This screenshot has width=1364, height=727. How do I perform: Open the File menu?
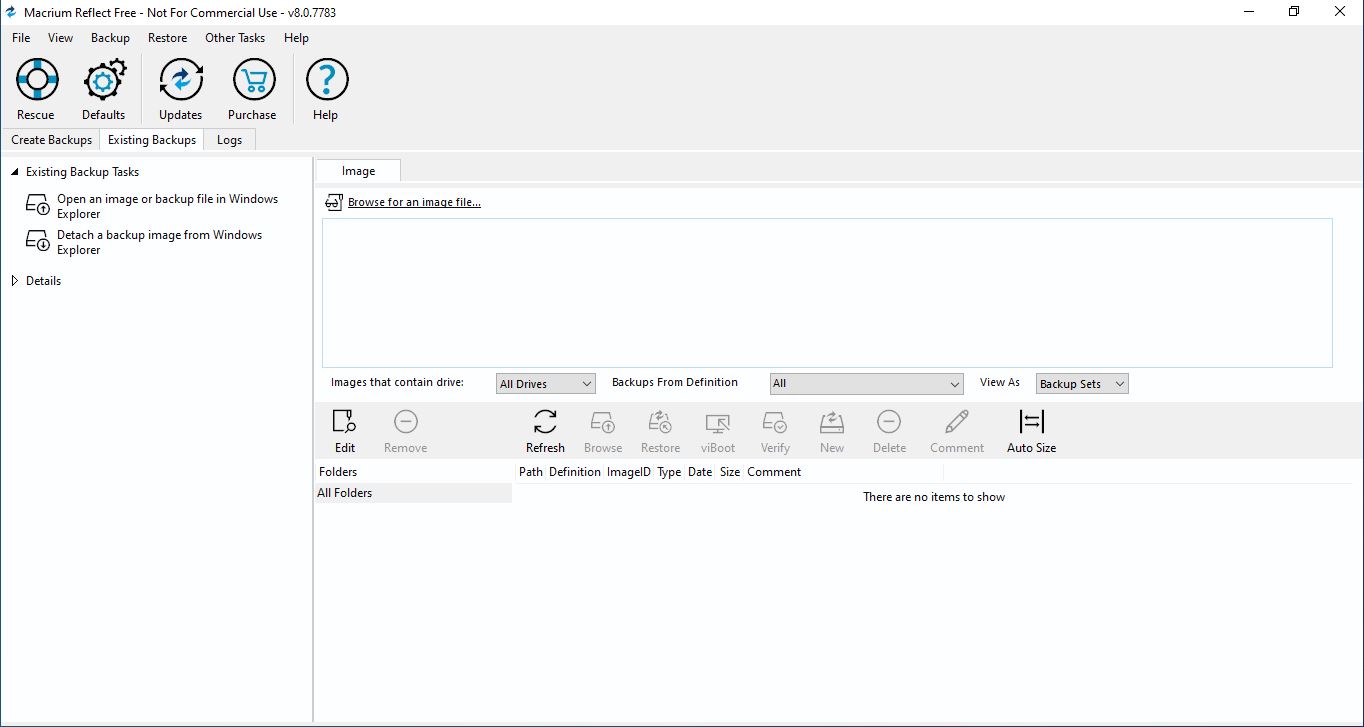[x=21, y=38]
